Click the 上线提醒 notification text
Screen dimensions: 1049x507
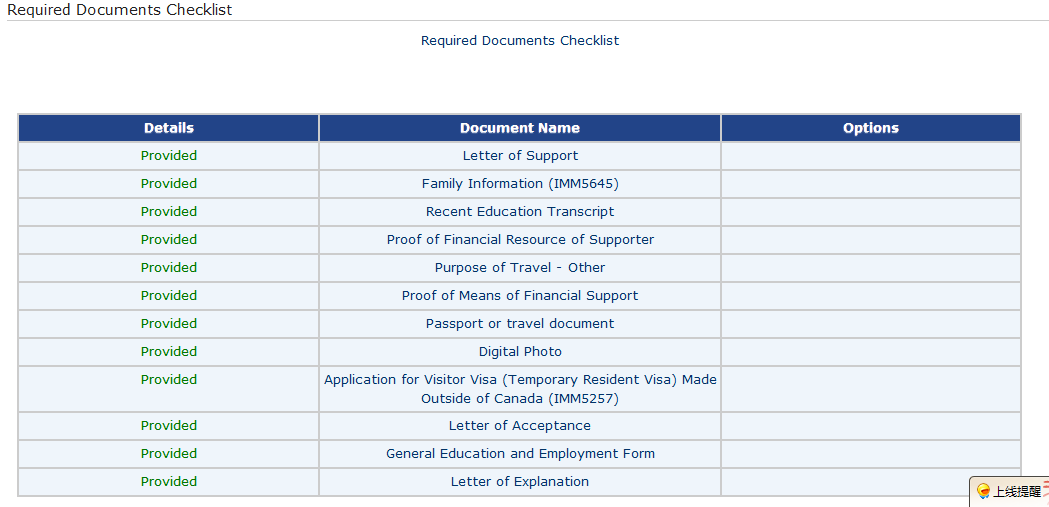coord(1016,492)
